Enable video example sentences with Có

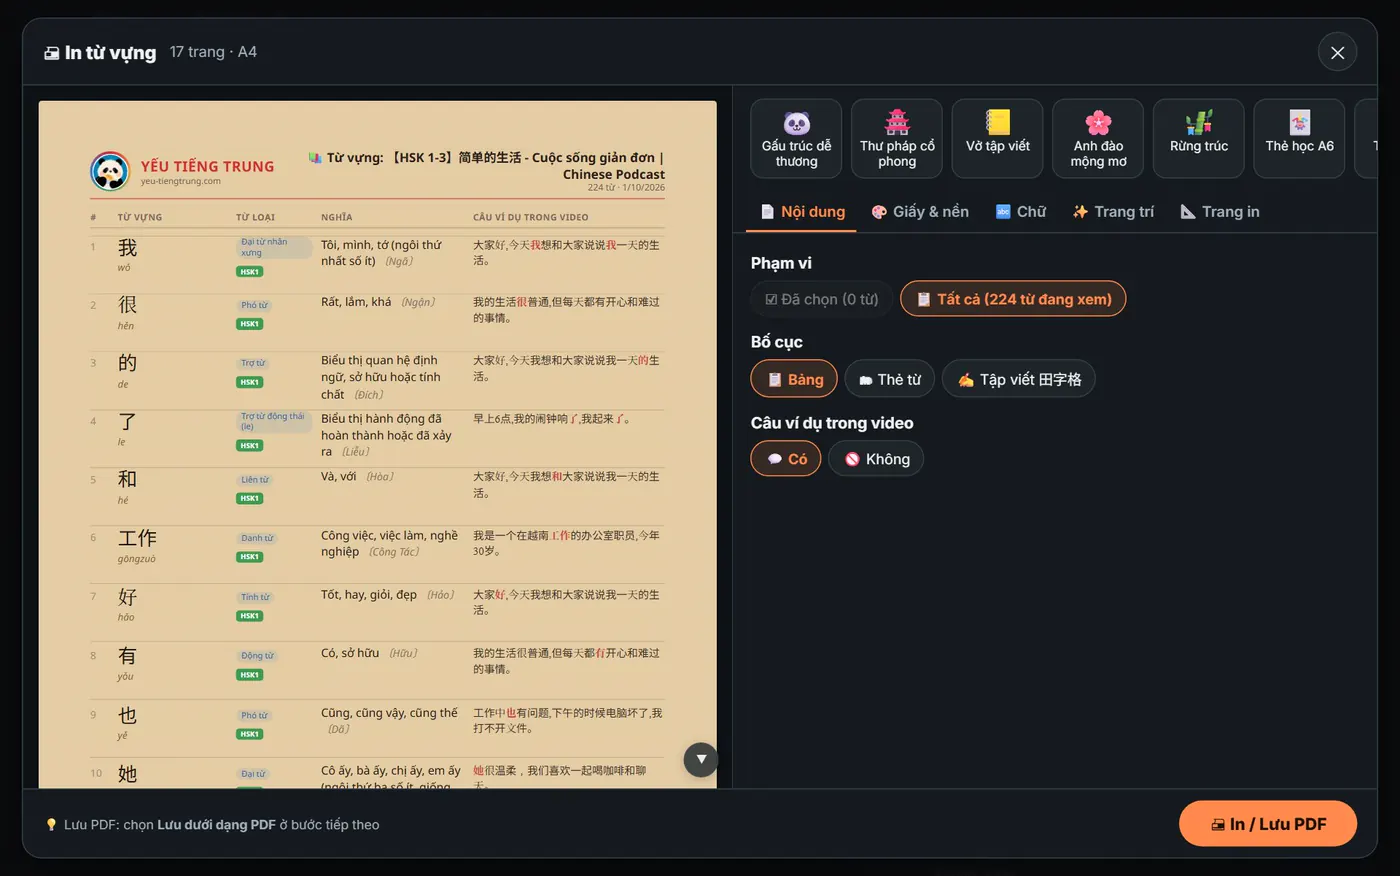coord(786,459)
